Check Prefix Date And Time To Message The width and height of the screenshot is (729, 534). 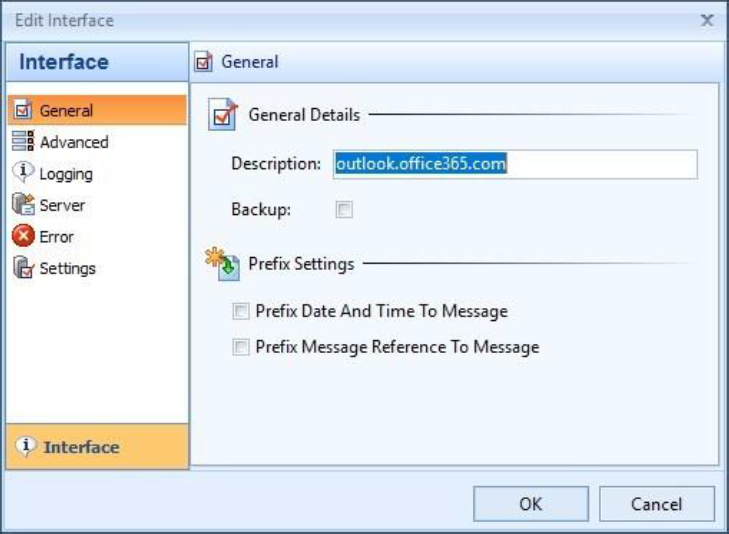240,312
